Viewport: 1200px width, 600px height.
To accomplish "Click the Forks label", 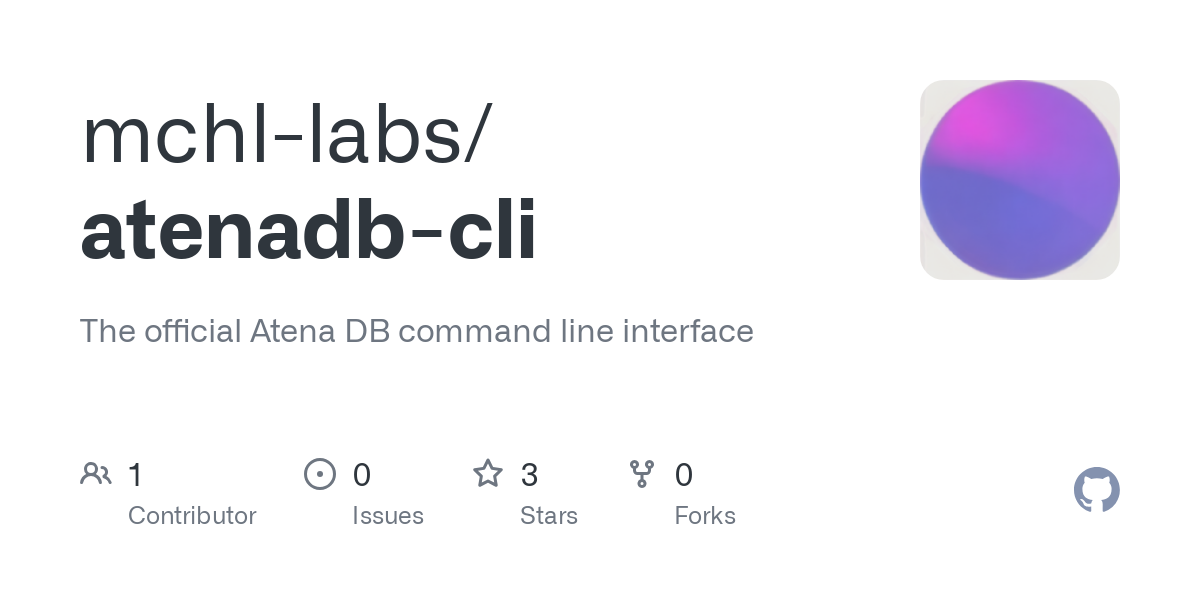I will (705, 516).
